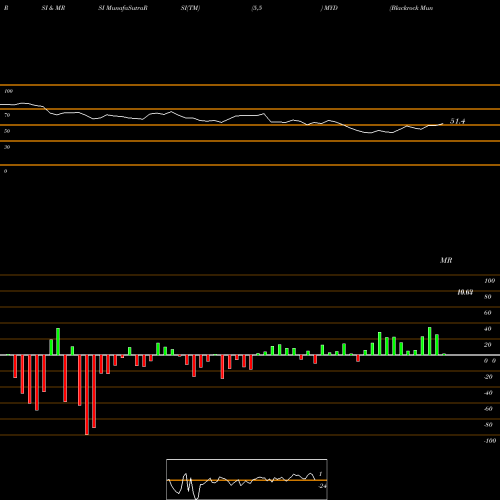Click the -100 label on MR axis
The height and width of the screenshot is (500, 500).
[x=489, y=441]
